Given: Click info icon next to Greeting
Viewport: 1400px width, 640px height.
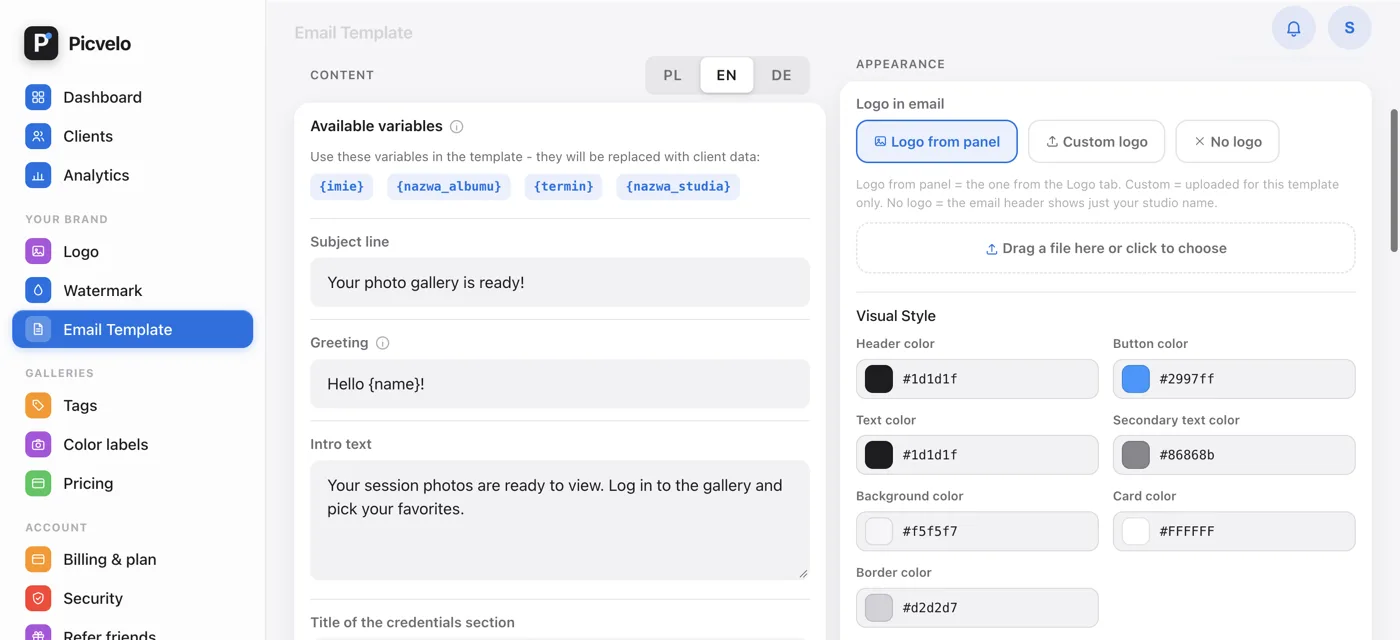Looking at the screenshot, I should pos(382,343).
